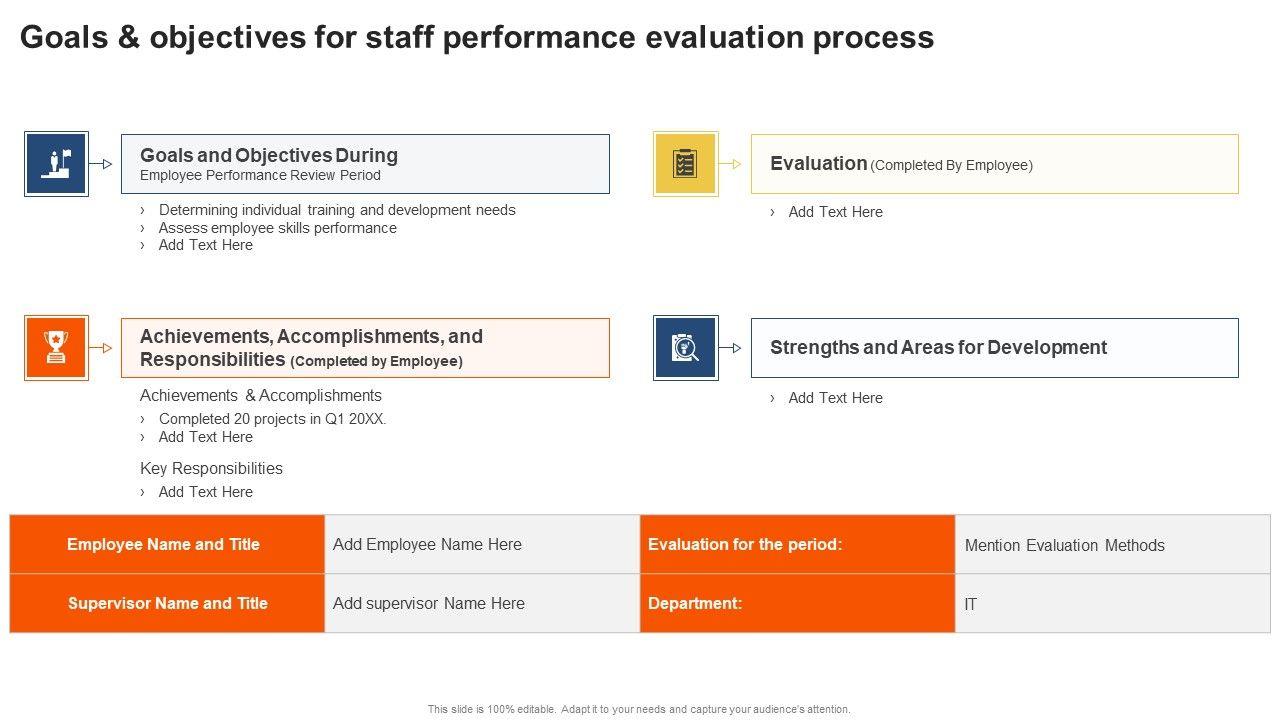Click Strengths and Areas for Development box
The width and height of the screenshot is (1280, 720).
tap(994, 348)
